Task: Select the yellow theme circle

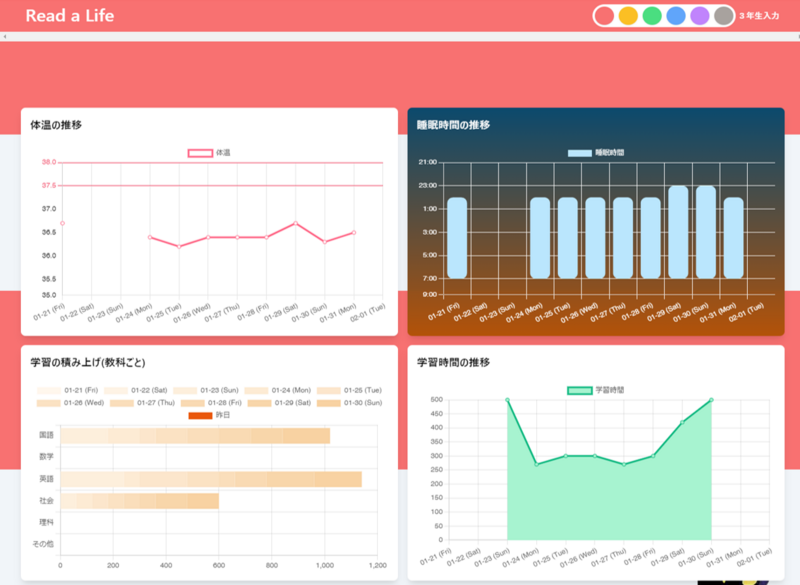Action: (x=628, y=16)
